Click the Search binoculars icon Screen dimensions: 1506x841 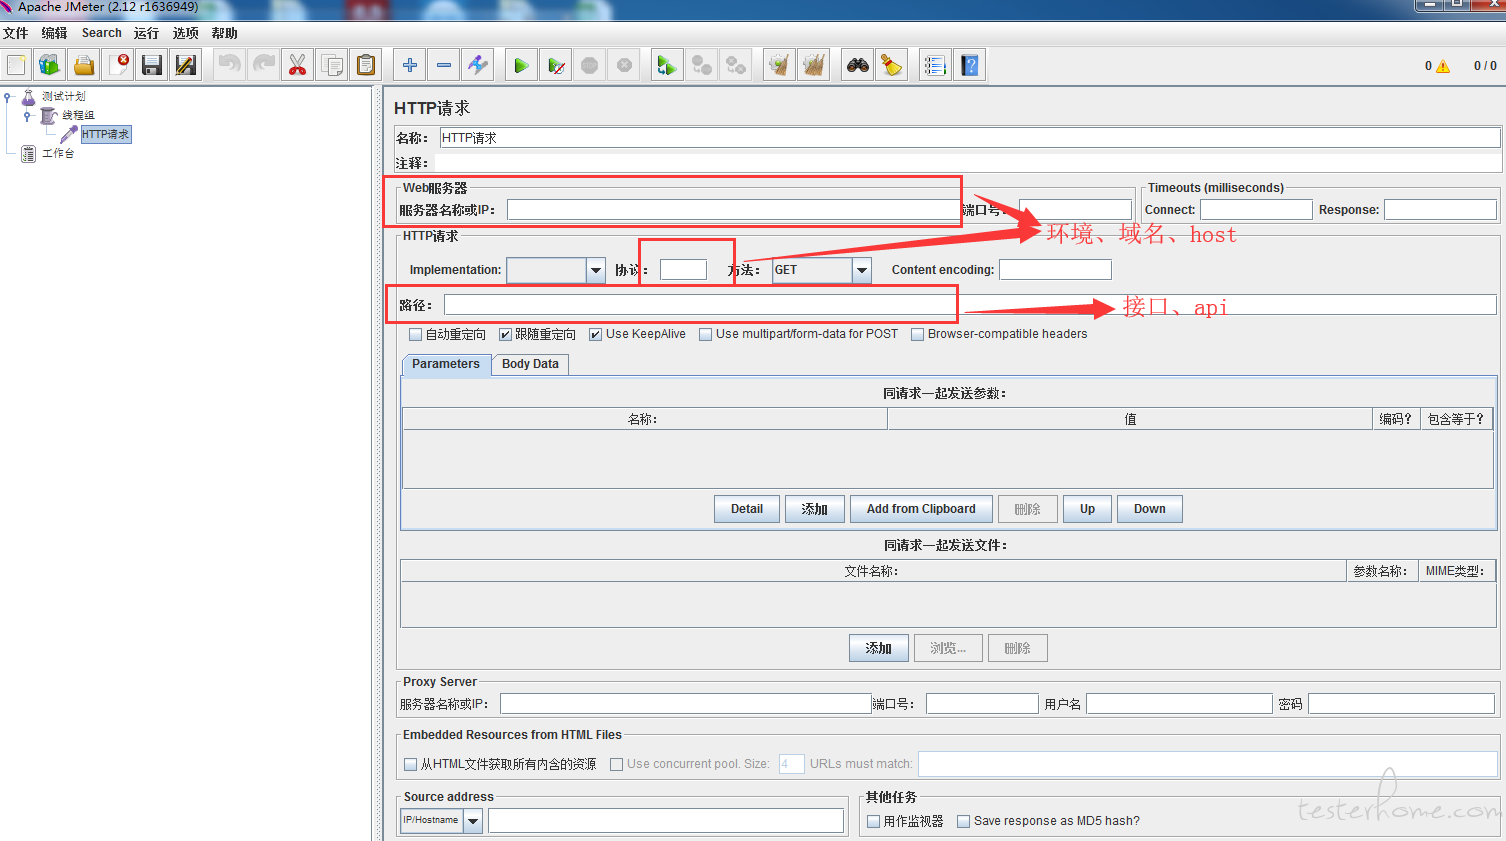coord(858,65)
